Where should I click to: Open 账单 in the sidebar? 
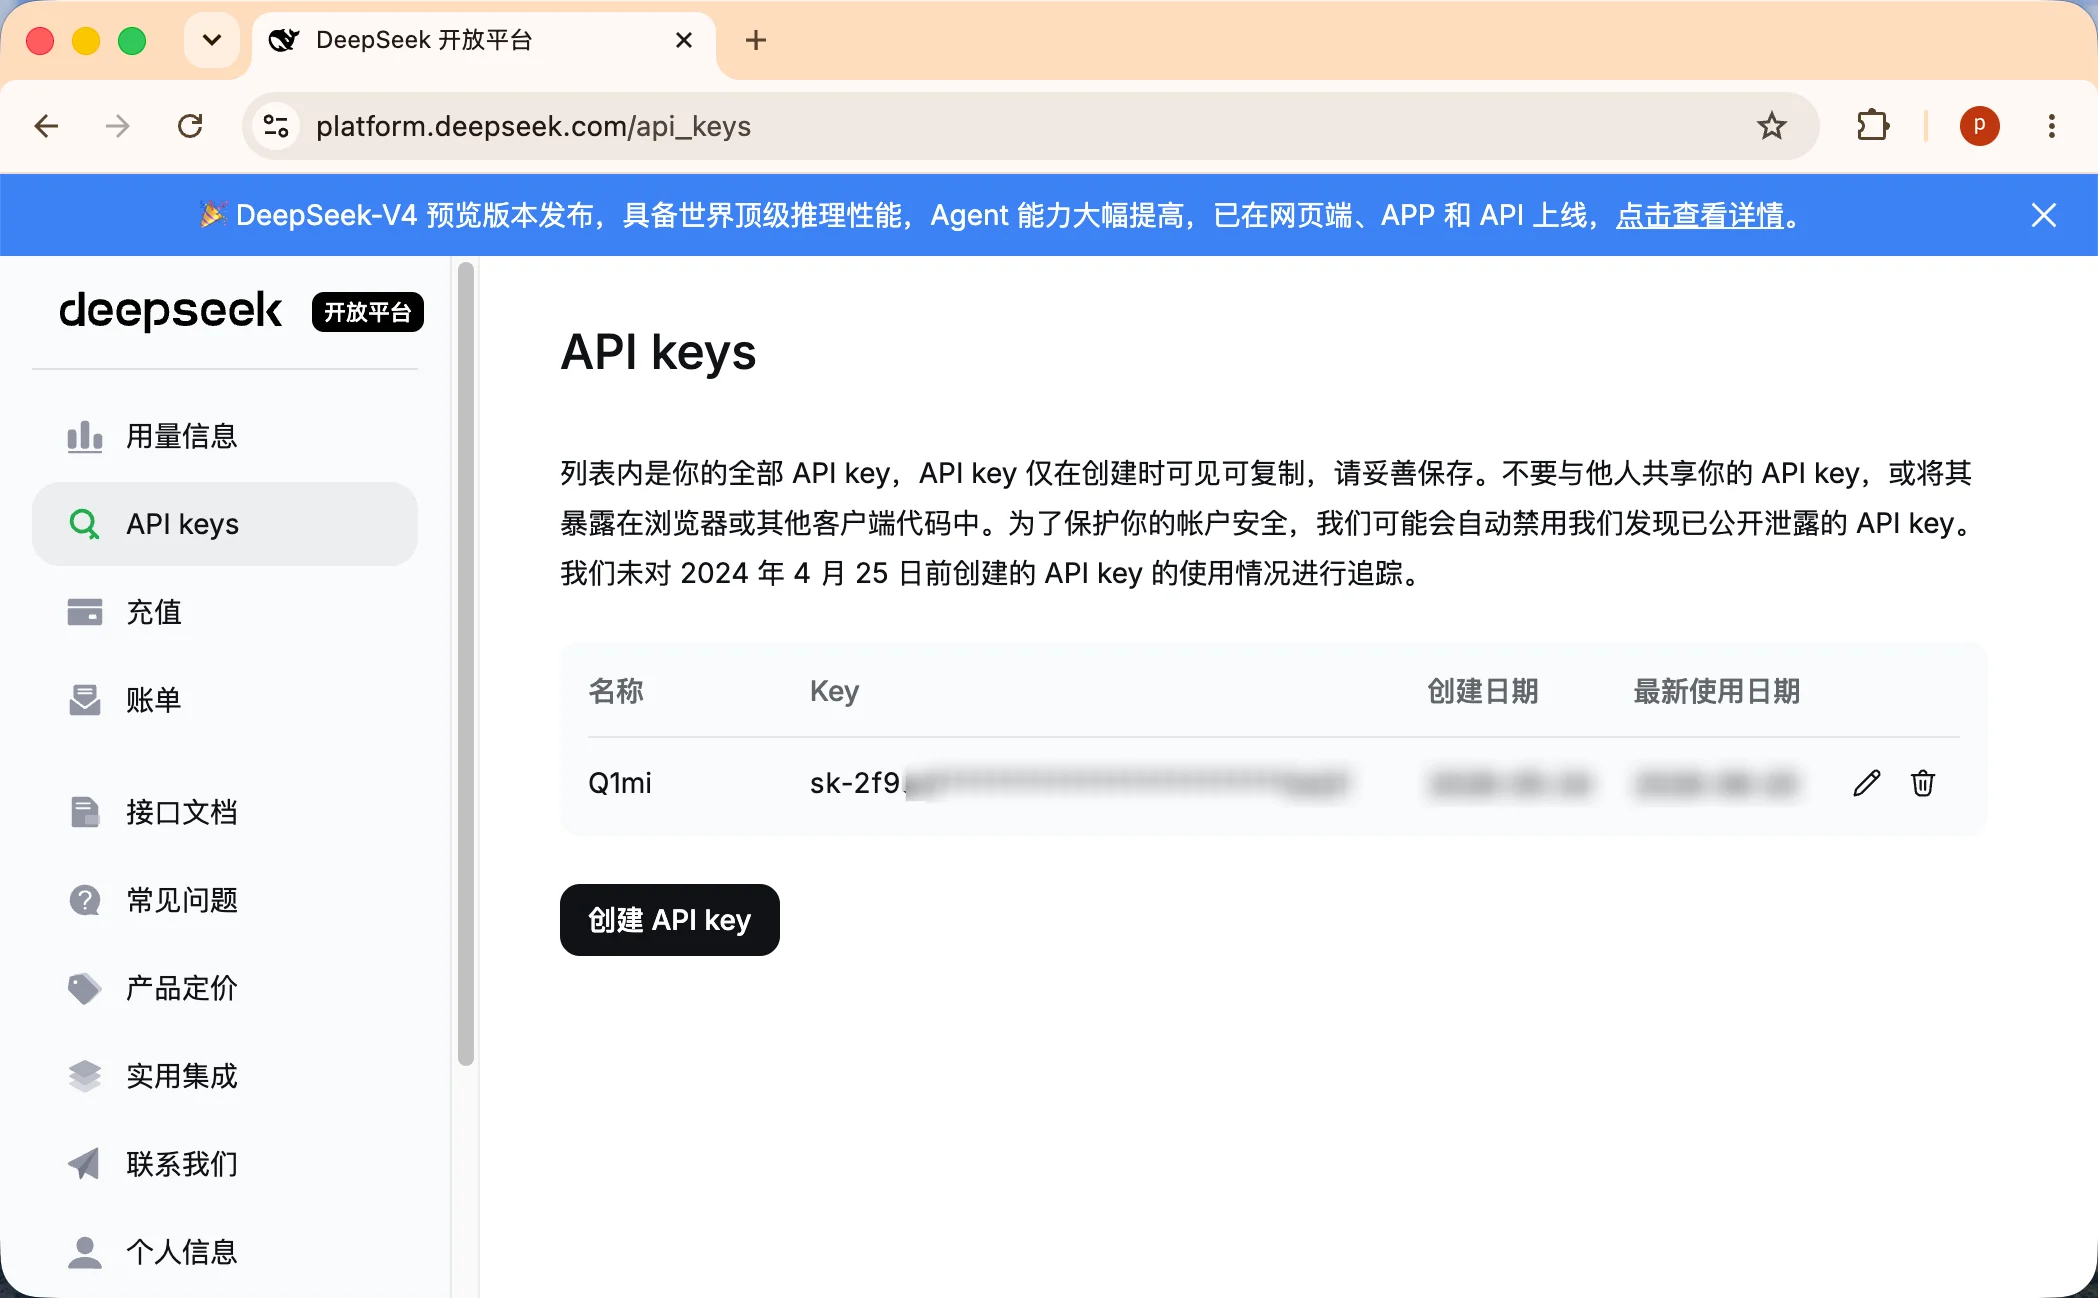(x=225, y=700)
